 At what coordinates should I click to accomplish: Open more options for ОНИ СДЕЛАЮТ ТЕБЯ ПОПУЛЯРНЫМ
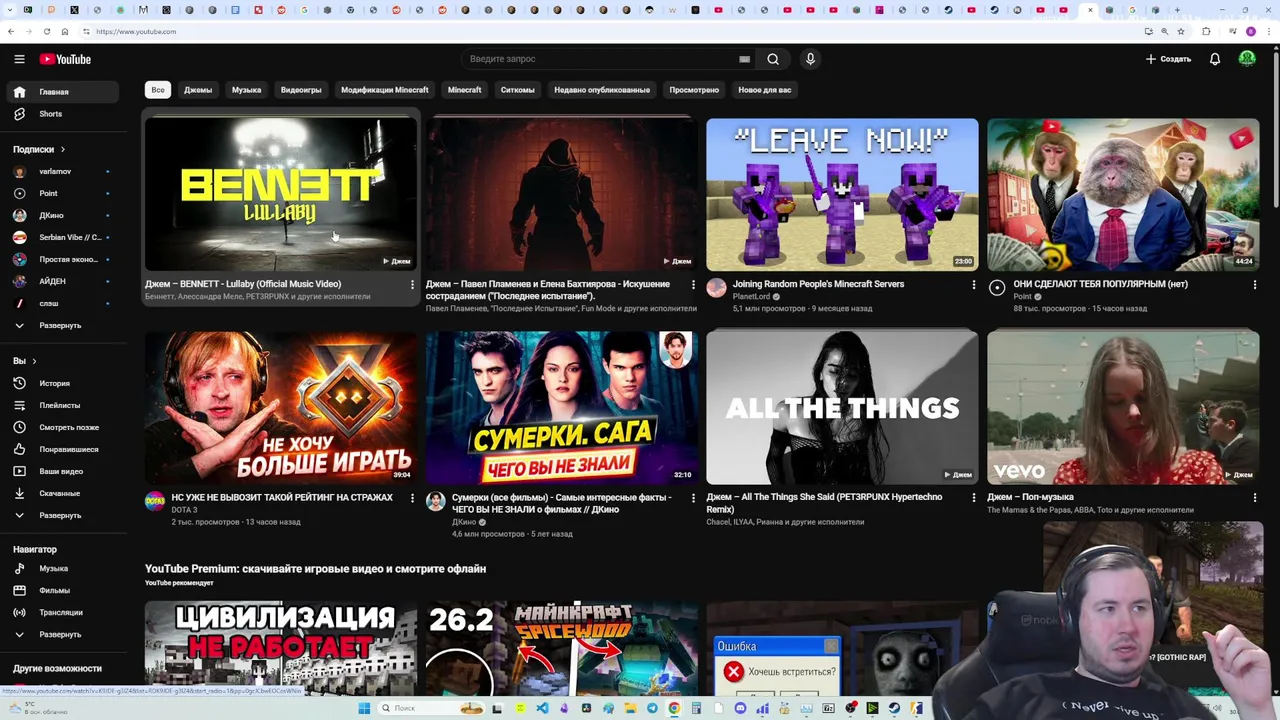pyautogui.click(x=1255, y=285)
